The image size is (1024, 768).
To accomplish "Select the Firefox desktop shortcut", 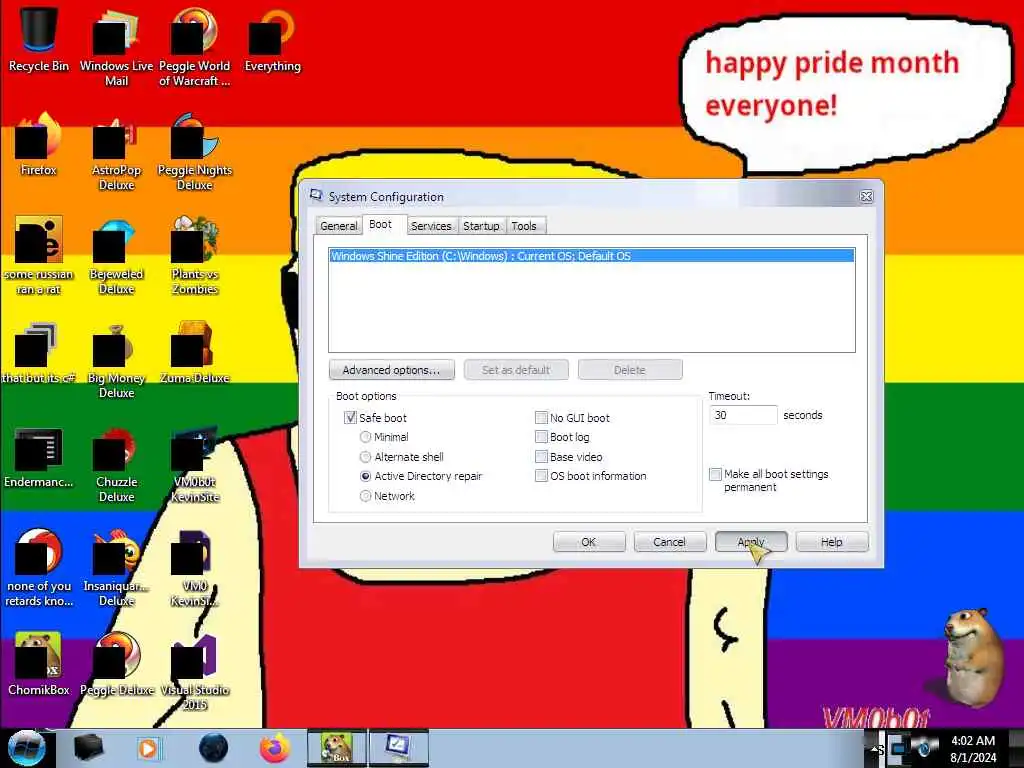I will (x=39, y=144).
